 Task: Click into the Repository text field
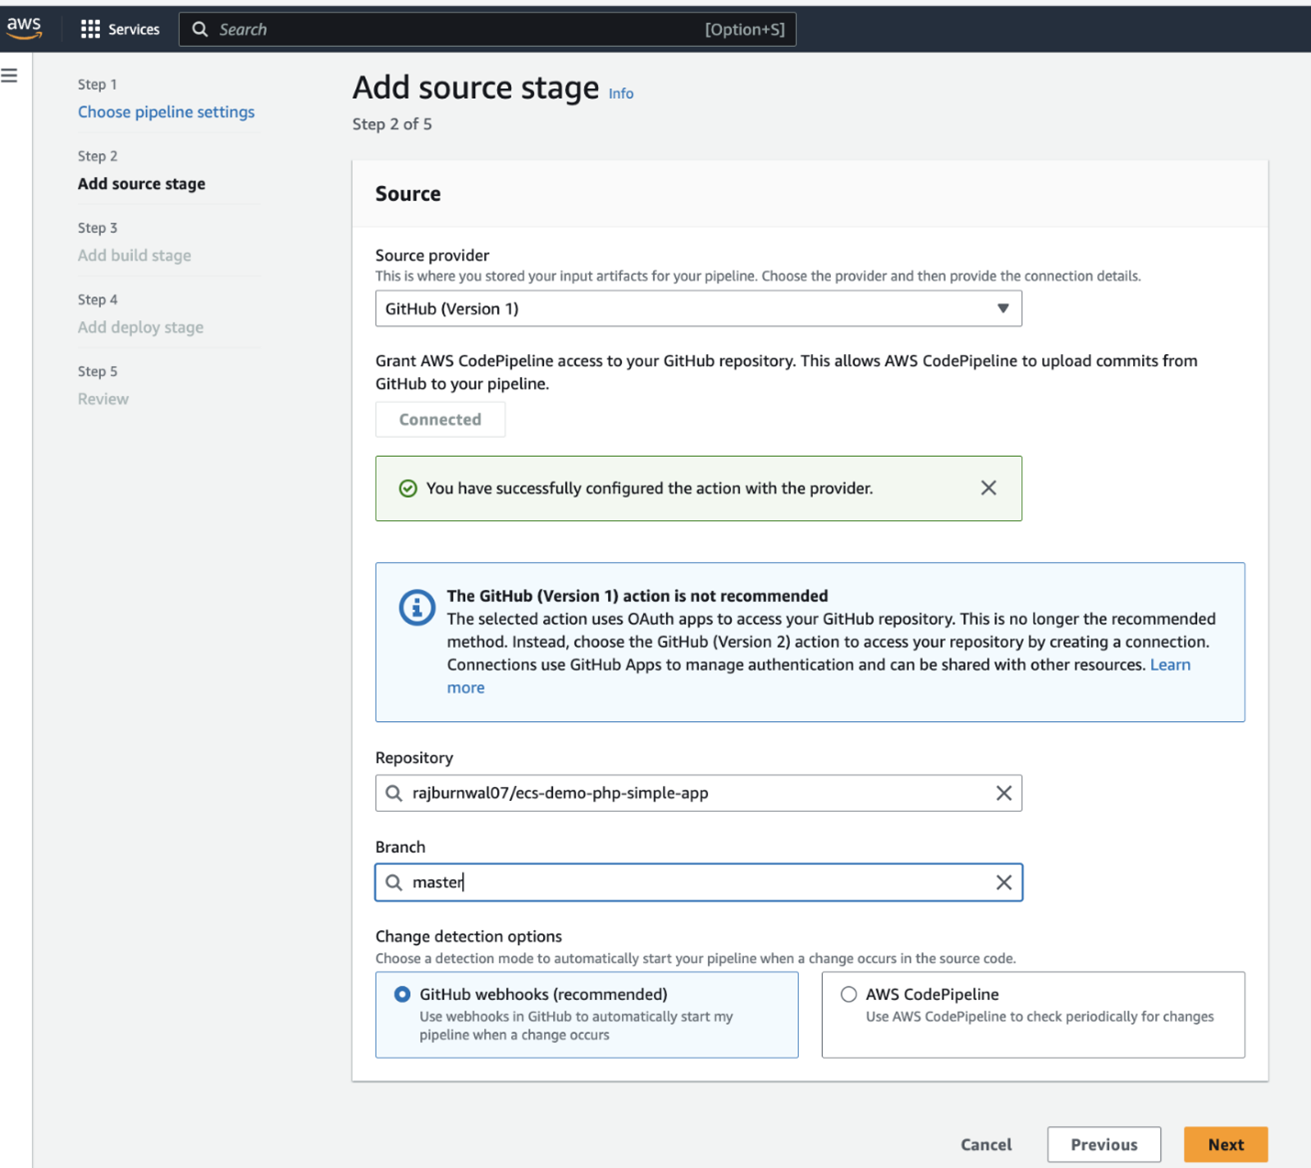pos(698,793)
